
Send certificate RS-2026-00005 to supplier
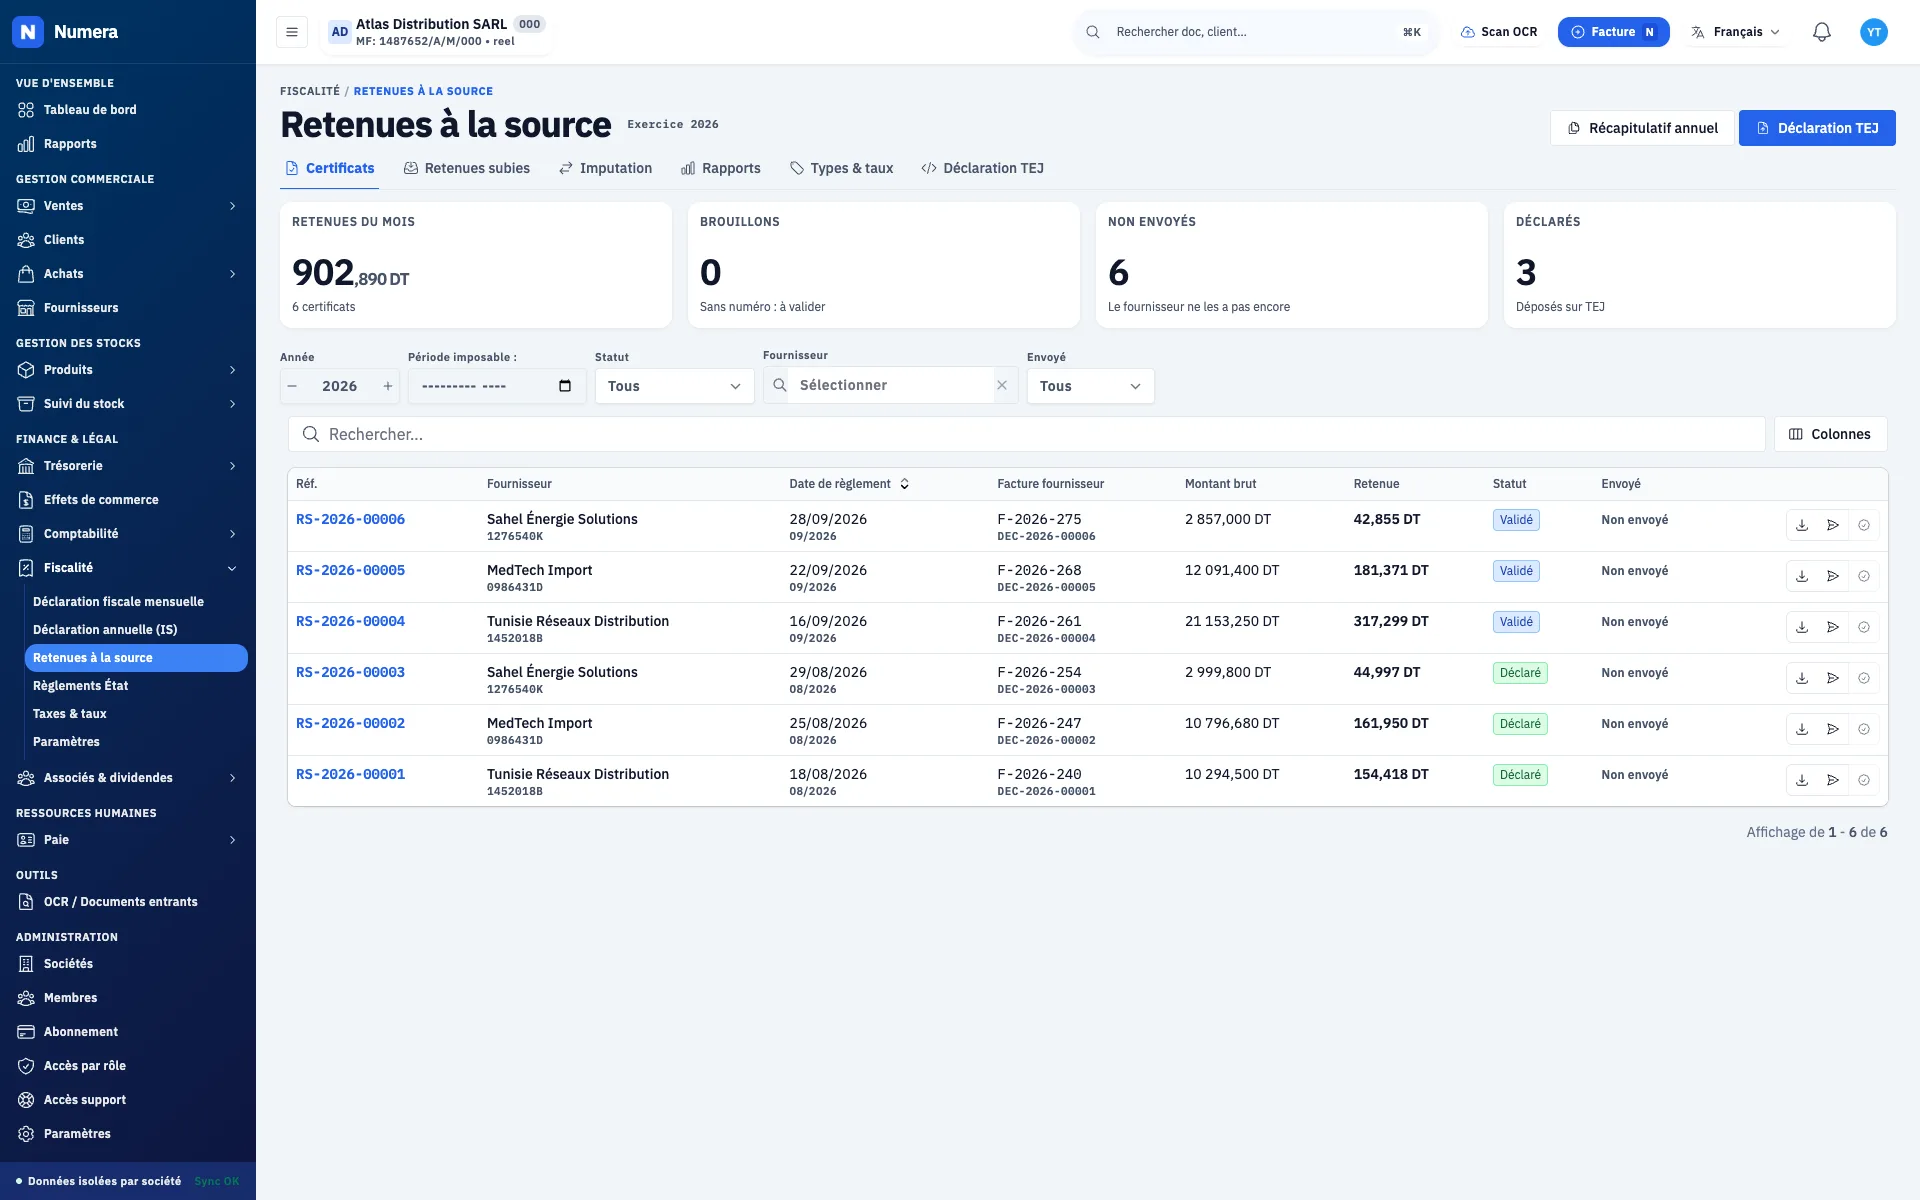[1833, 576]
